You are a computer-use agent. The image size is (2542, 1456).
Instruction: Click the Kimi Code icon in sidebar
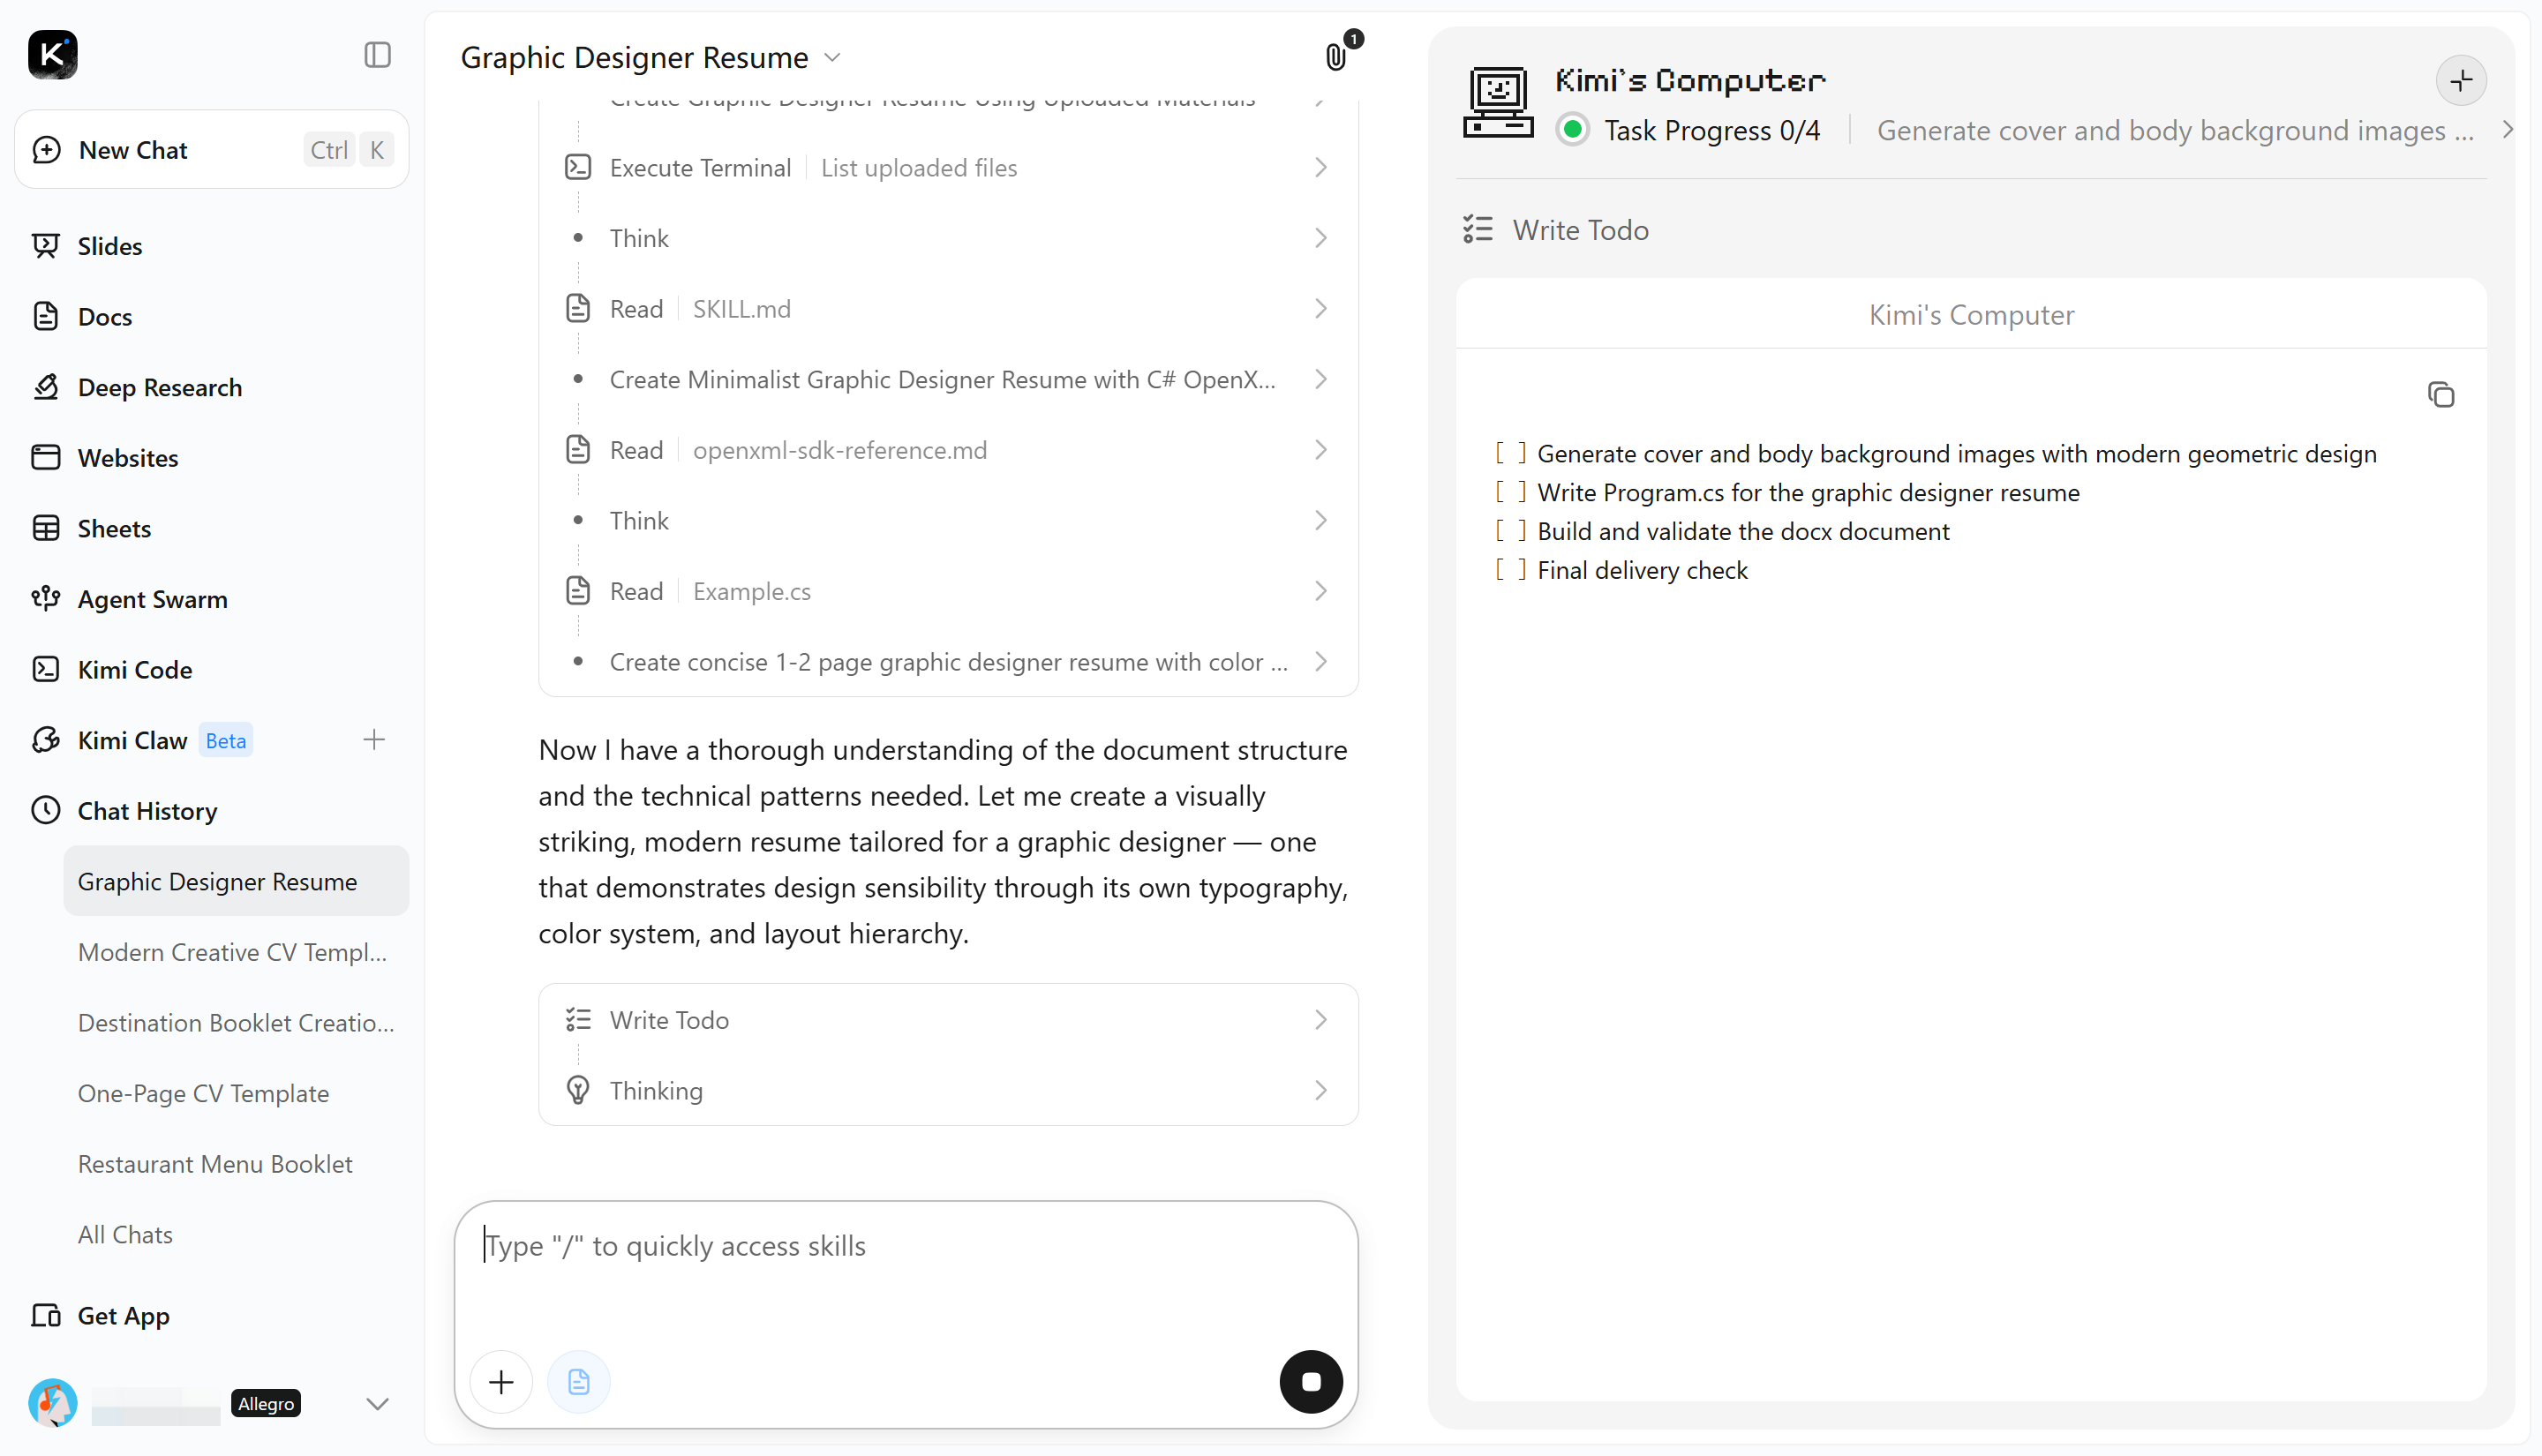click(x=46, y=669)
